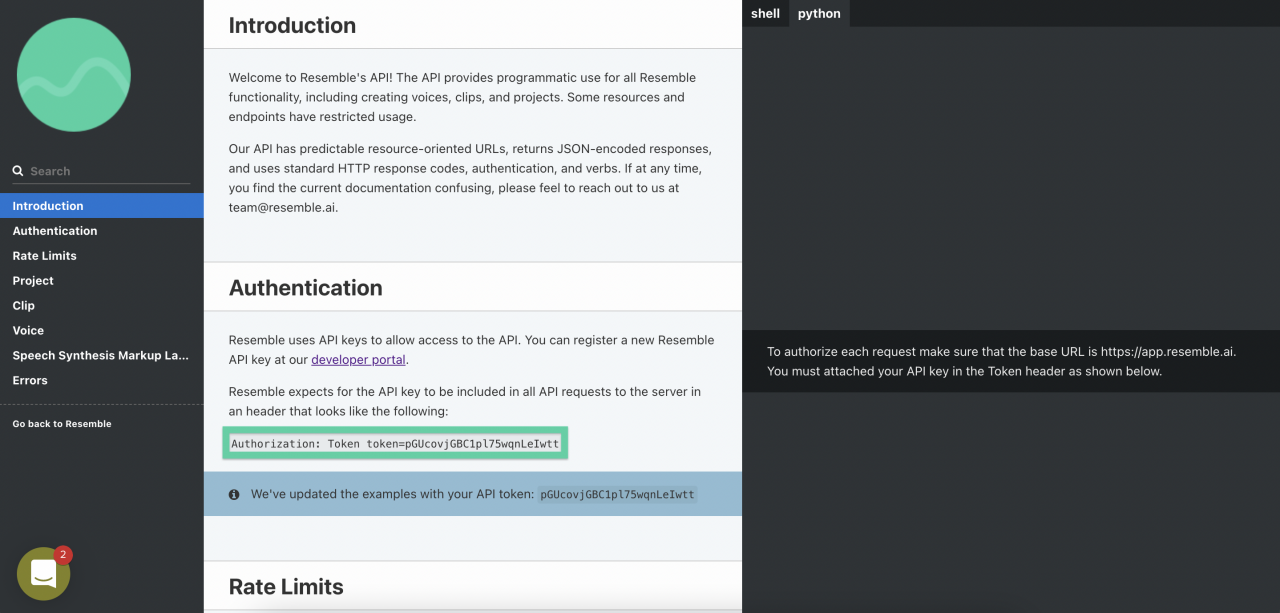Viewport: 1280px width, 613px height.
Task: Click the info icon beside the API token notice
Action: click(233, 493)
